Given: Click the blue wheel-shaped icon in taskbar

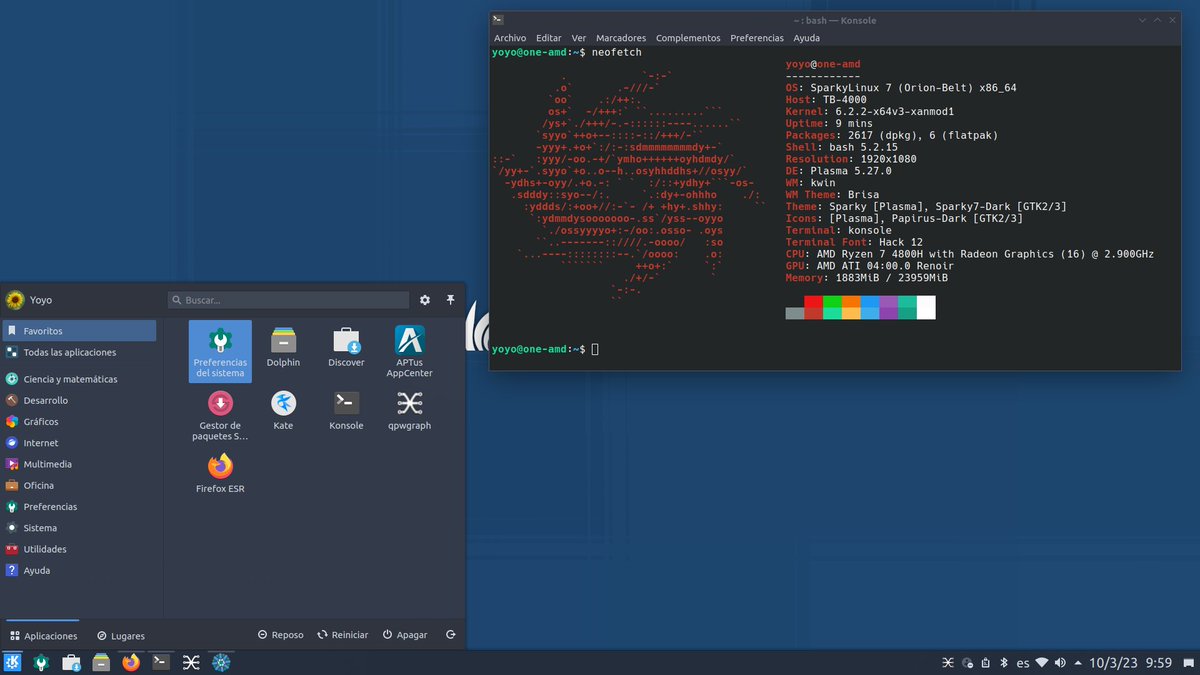Looking at the screenshot, I should (220, 662).
